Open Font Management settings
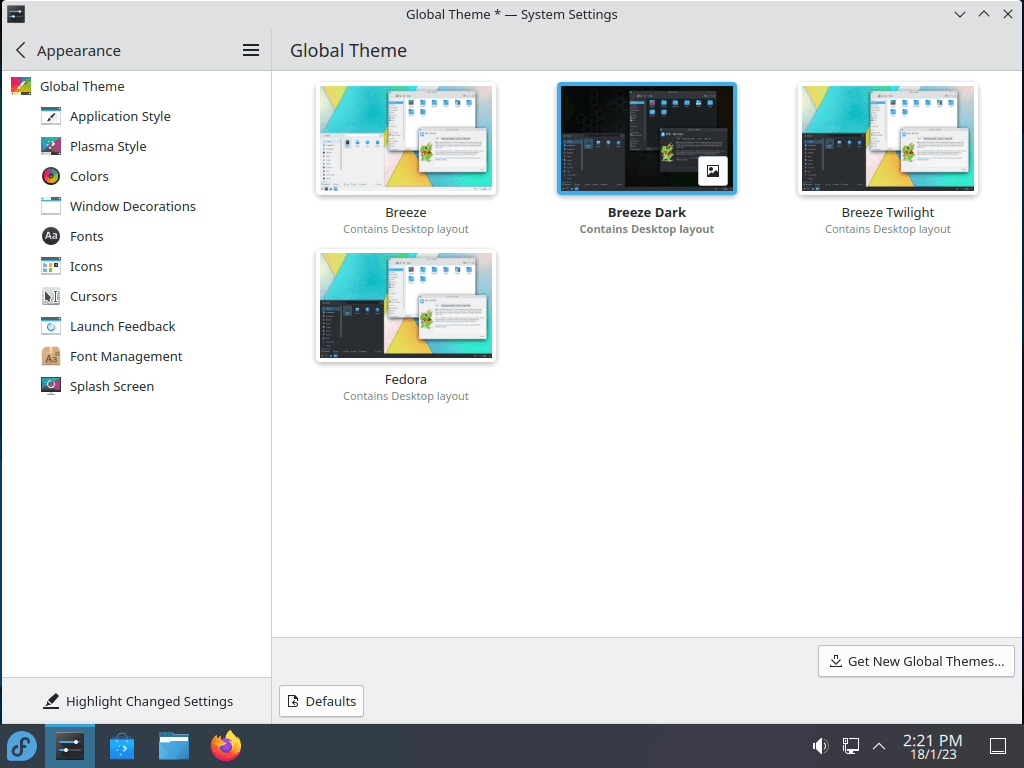 pyautogui.click(x=126, y=356)
